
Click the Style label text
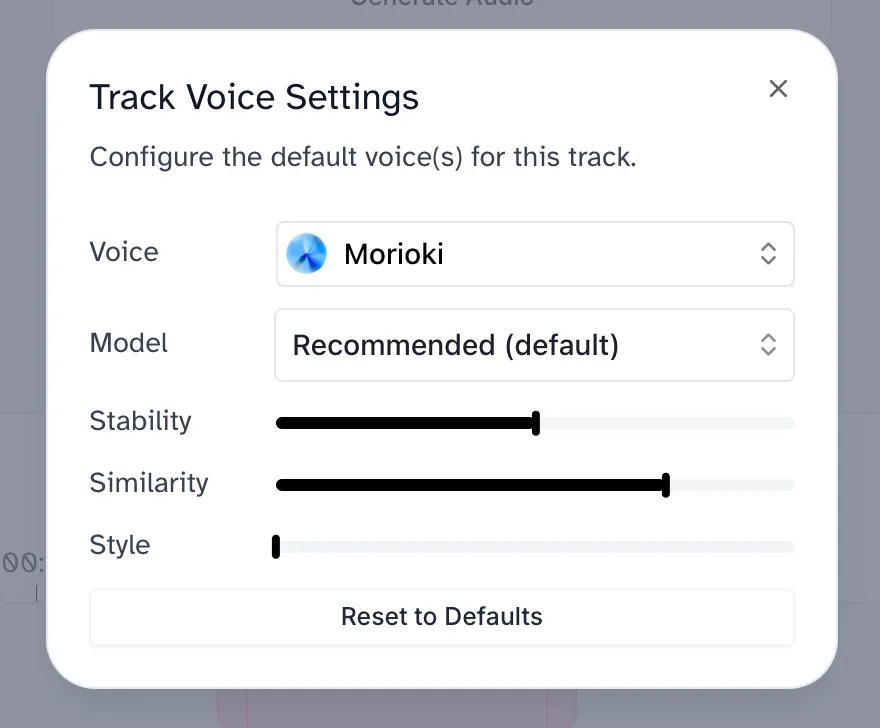(x=120, y=545)
